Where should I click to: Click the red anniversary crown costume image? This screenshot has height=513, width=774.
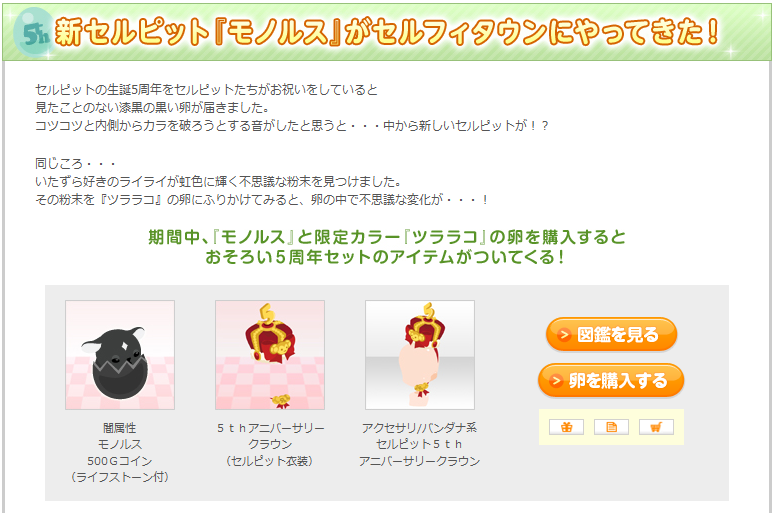click(x=270, y=355)
